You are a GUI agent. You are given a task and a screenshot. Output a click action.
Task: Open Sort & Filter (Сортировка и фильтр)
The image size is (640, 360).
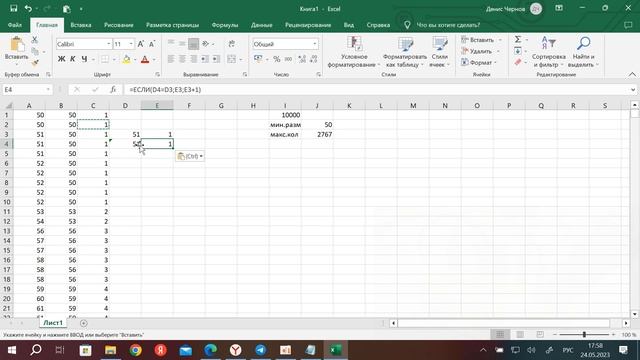click(x=549, y=52)
